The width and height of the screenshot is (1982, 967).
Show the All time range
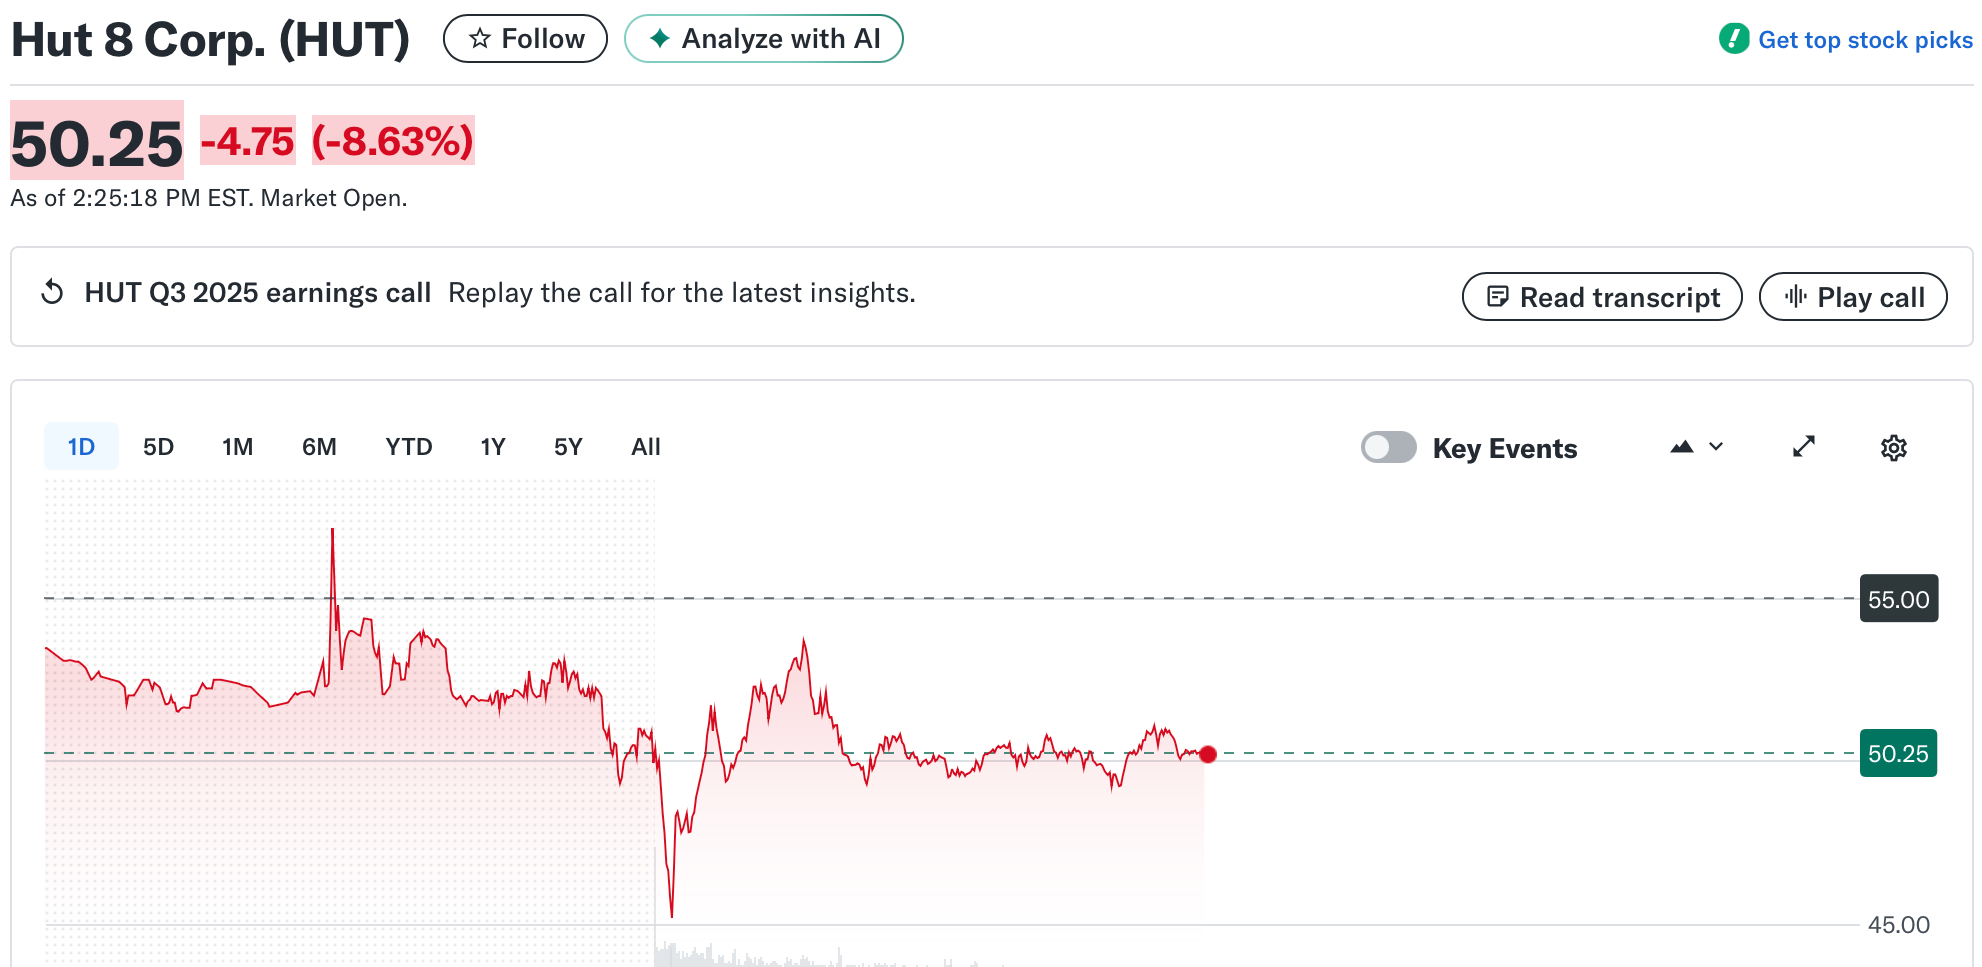point(645,447)
